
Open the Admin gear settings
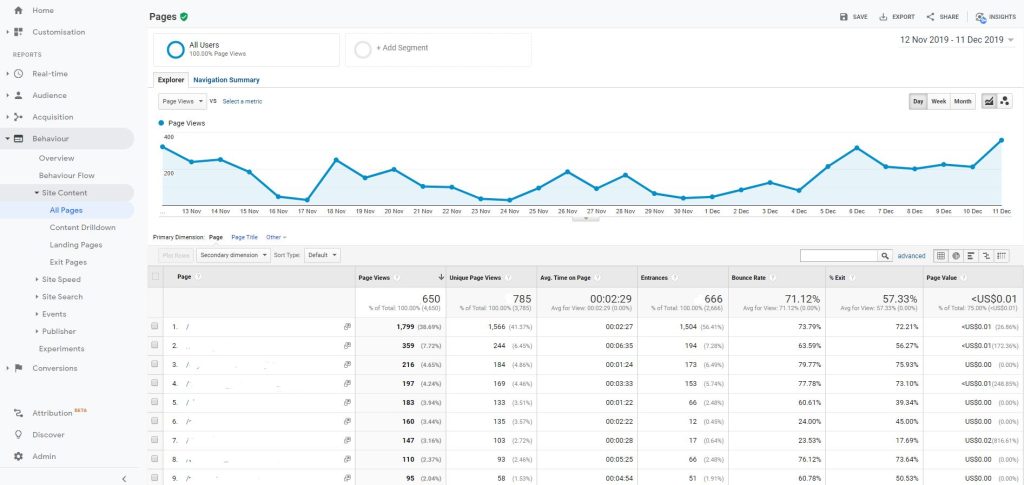[18, 456]
